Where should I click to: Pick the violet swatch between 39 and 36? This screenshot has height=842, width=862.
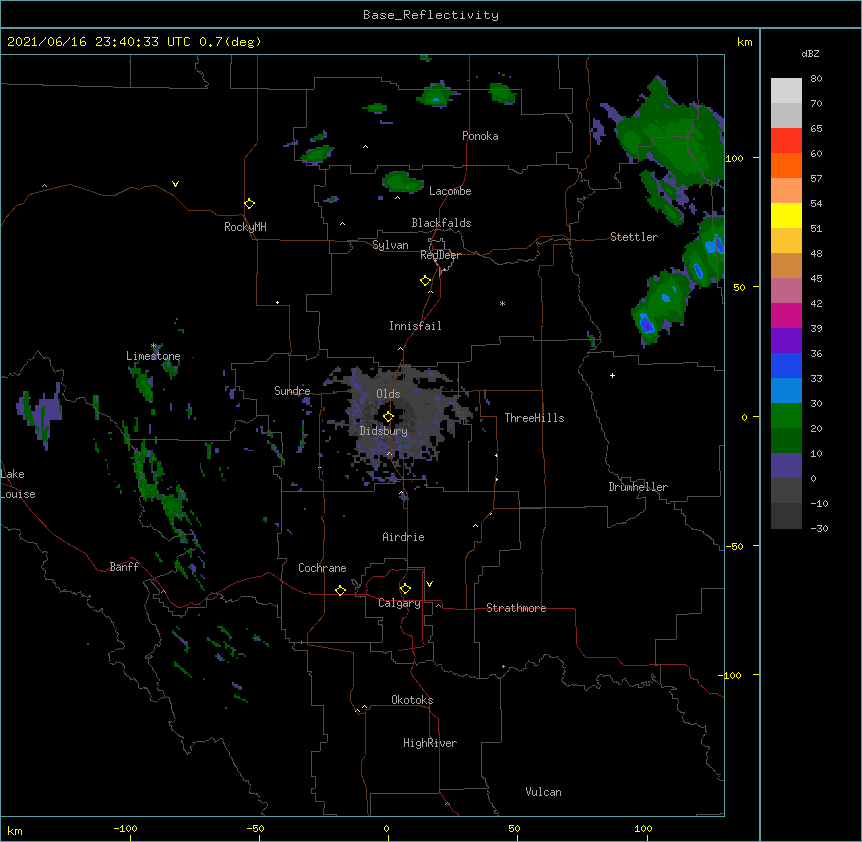point(786,341)
